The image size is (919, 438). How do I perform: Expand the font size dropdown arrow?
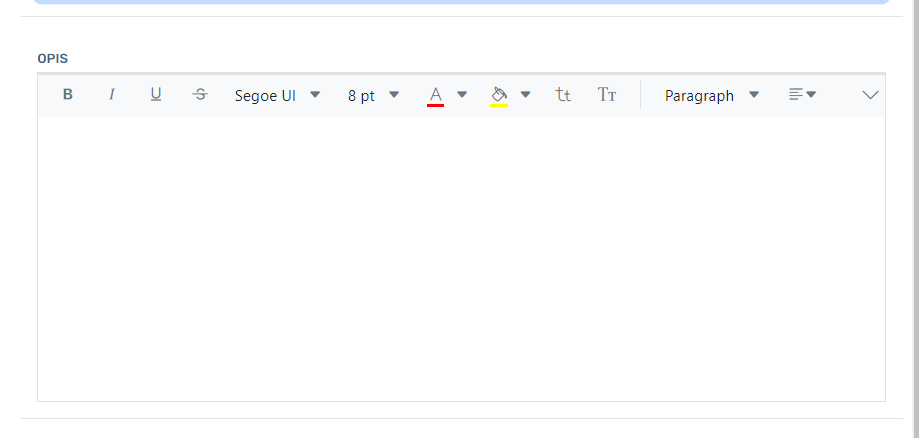pos(394,95)
